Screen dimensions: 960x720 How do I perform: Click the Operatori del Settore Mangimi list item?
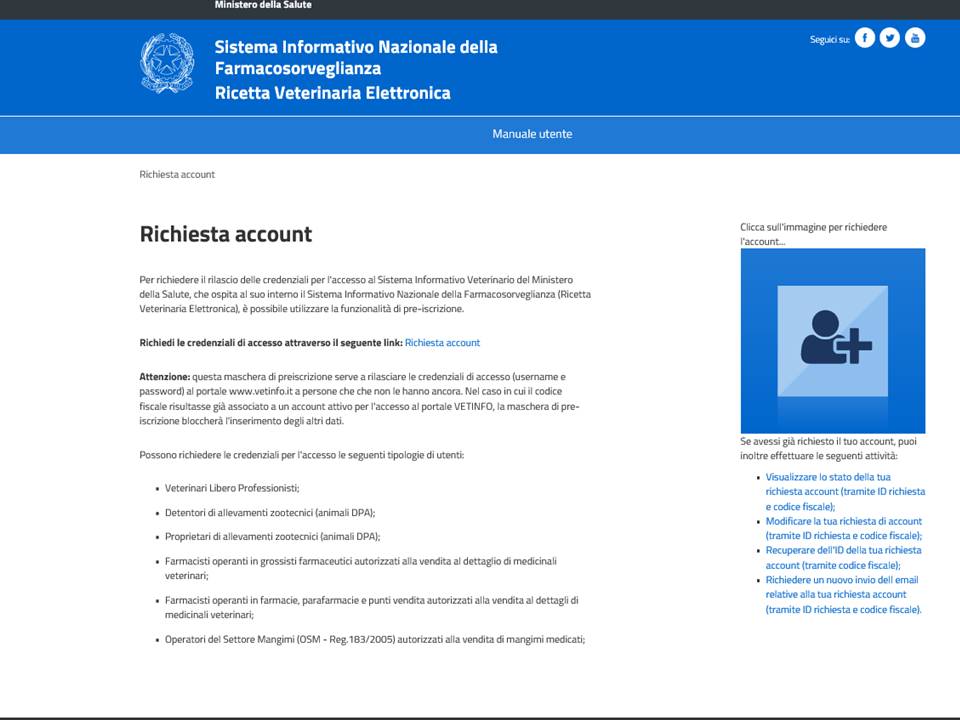[374, 639]
